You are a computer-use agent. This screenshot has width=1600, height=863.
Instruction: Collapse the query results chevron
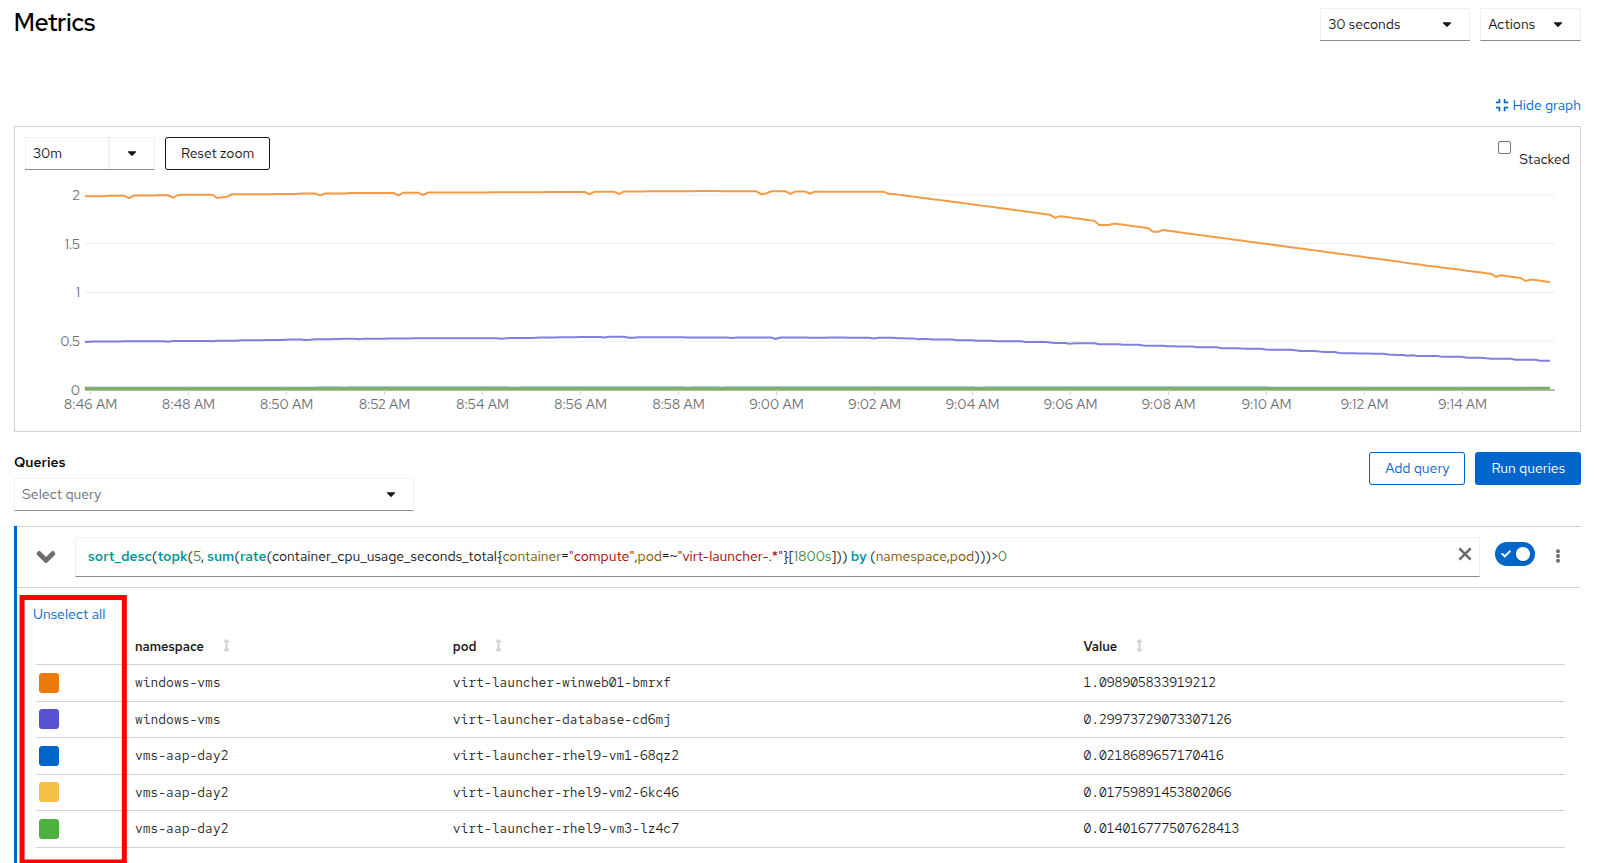click(x=46, y=556)
